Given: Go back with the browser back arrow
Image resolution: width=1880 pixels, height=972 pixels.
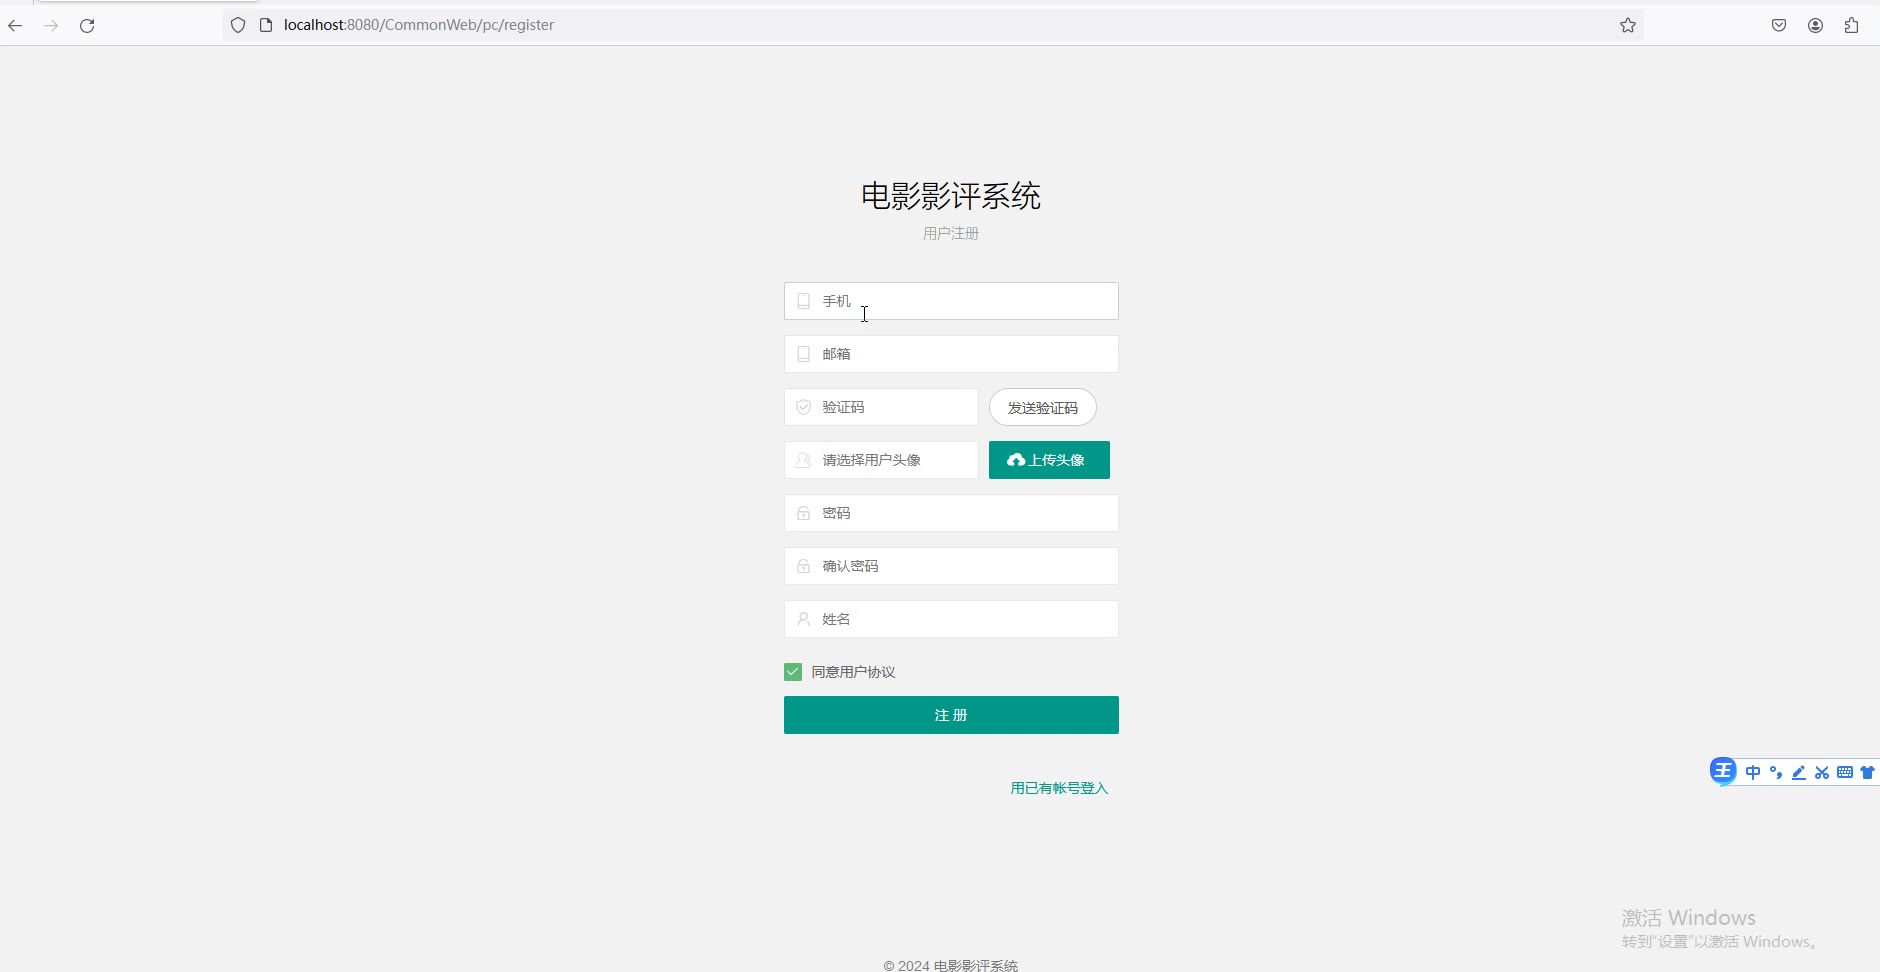Looking at the screenshot, I should click(15, 26).
